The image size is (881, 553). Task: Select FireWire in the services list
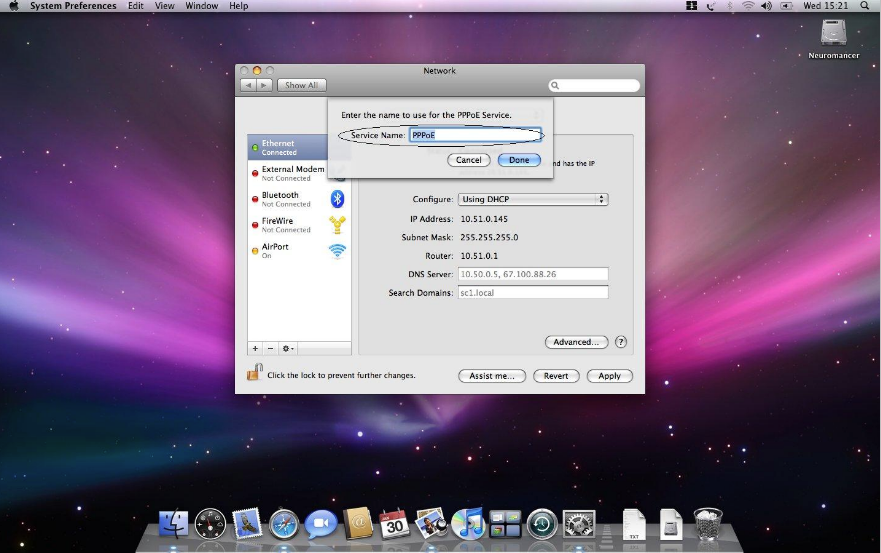coord(299,225)
